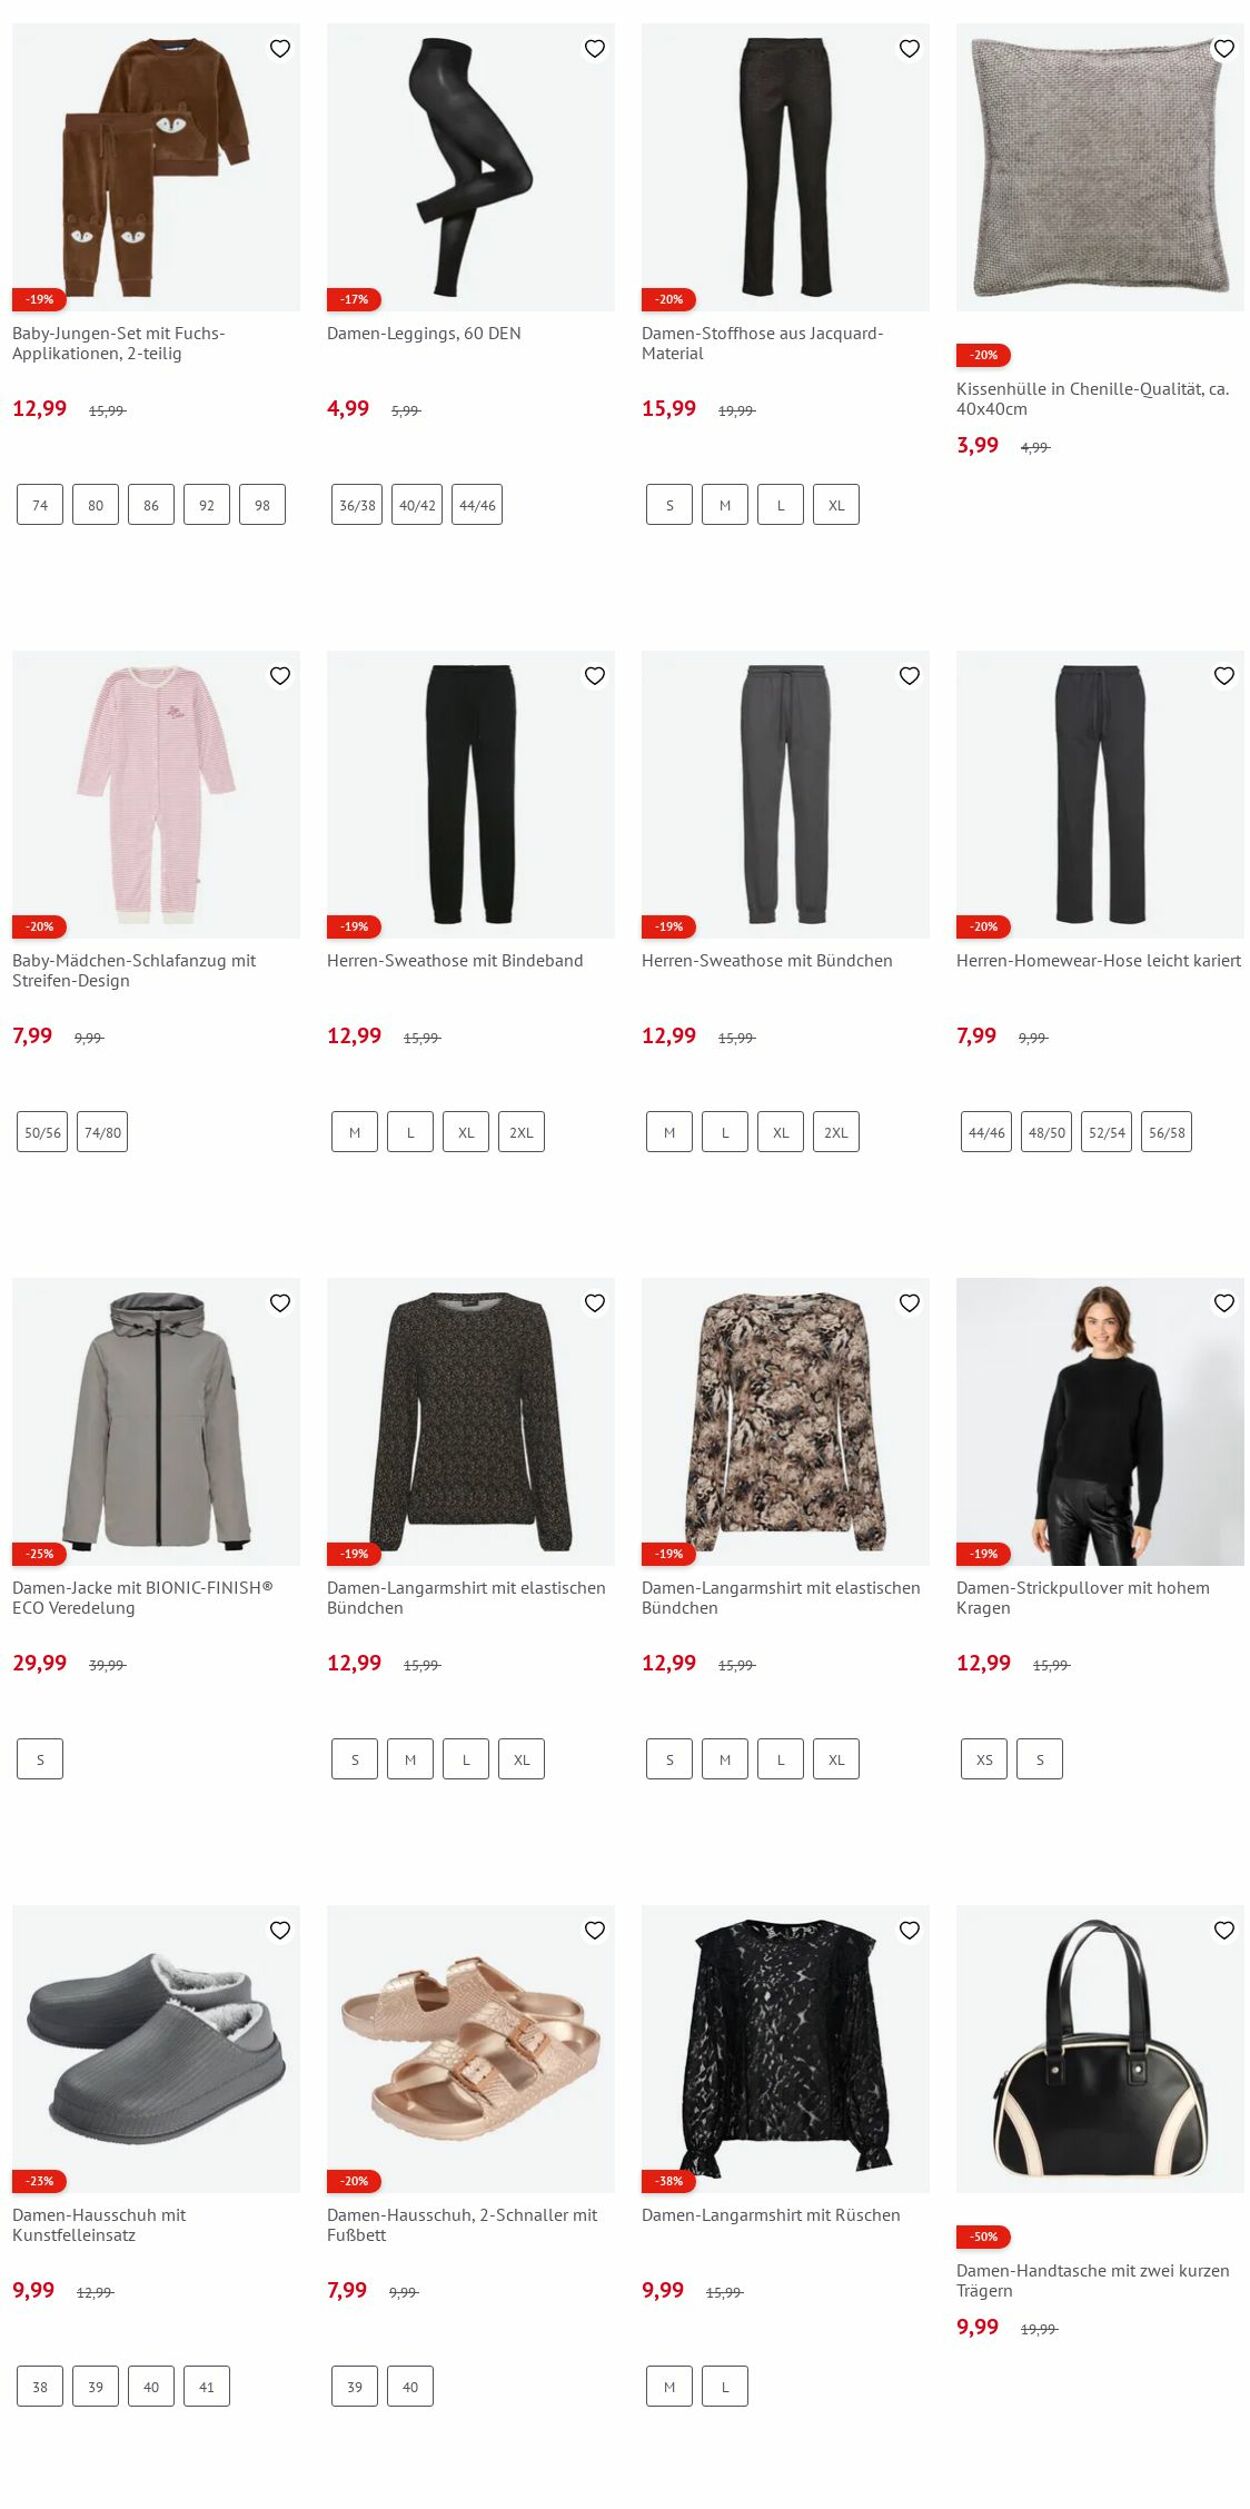Image resolution: width=1250 pixels, height=2509 pixels.
Task: Select size 41 for Damen-Hausschuh mit Kunstfelleinsatz
Action: [206, 2386]
